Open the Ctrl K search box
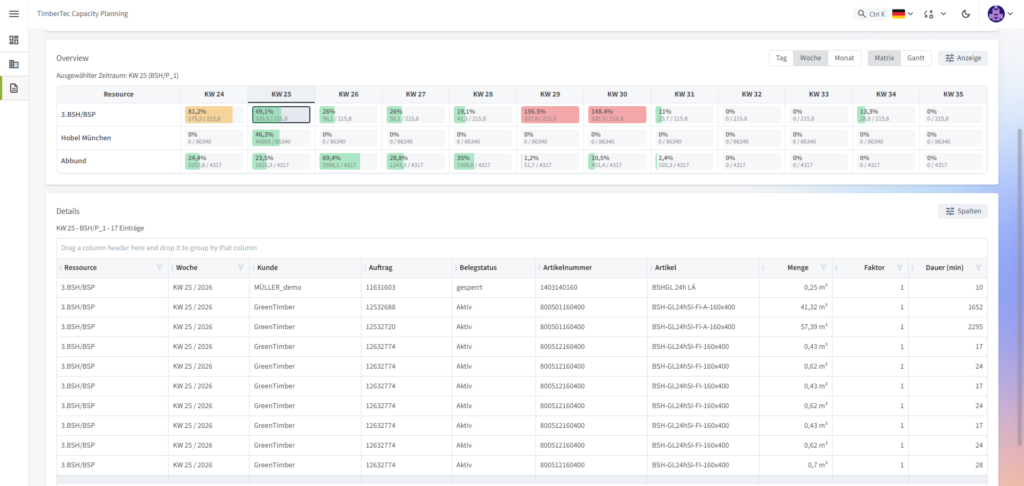Viewport: 1024px width, 486px height. tap(871, 14)
